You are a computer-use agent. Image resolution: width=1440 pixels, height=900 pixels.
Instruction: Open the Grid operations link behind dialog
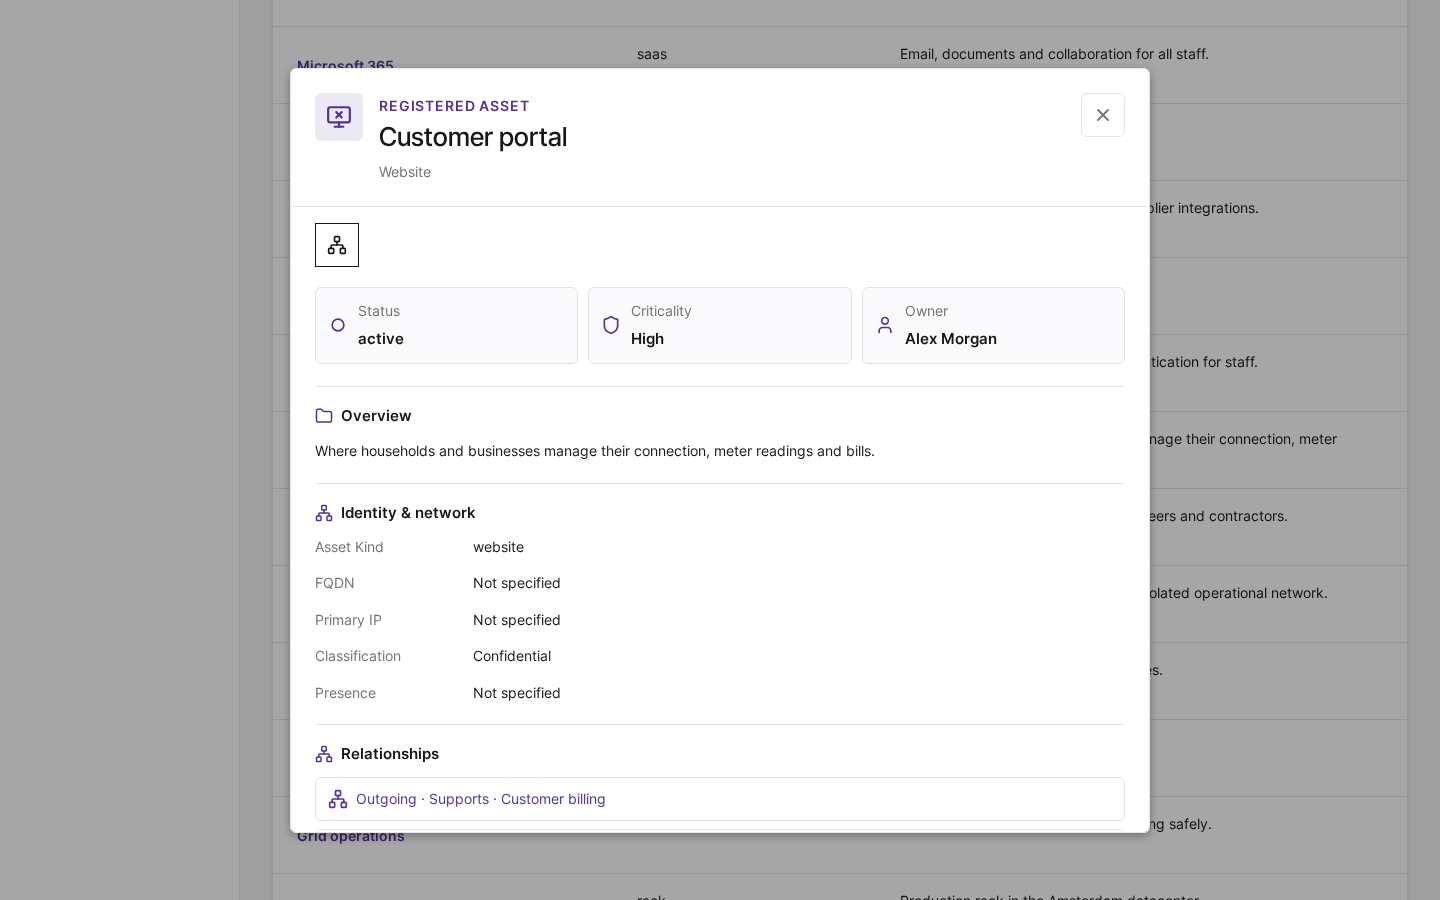pyautogui.click(x=351, y=837)
